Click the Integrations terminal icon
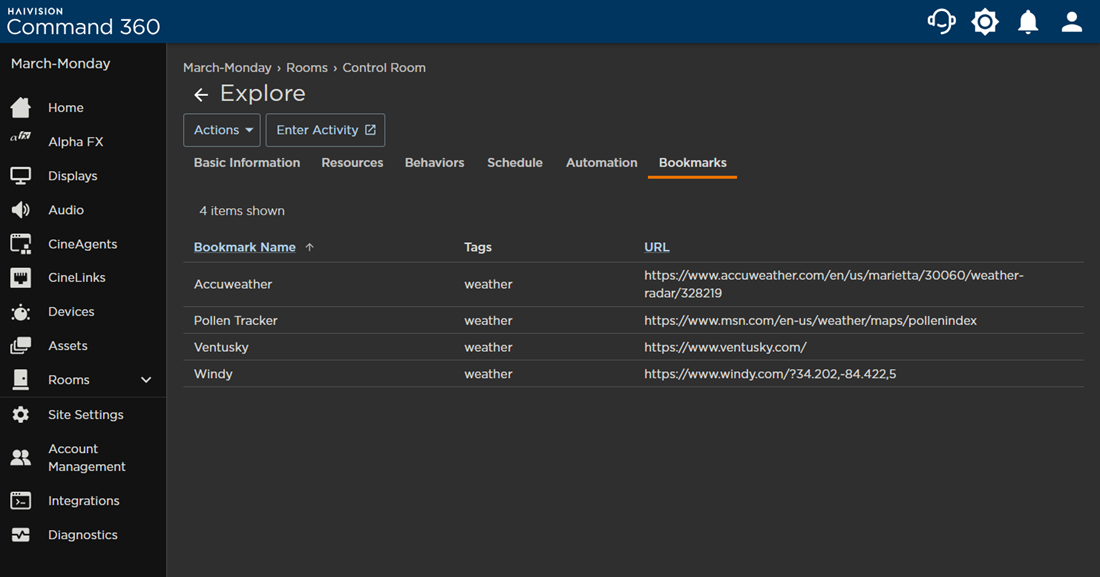This screenshot has width=1100, height=577. coord(21,500)
